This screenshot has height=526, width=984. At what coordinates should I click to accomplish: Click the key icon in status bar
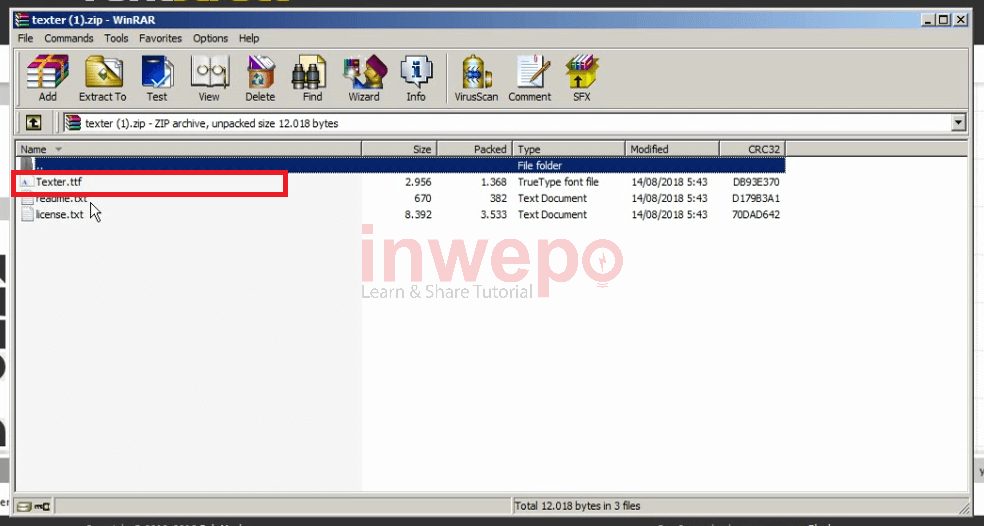43,506
